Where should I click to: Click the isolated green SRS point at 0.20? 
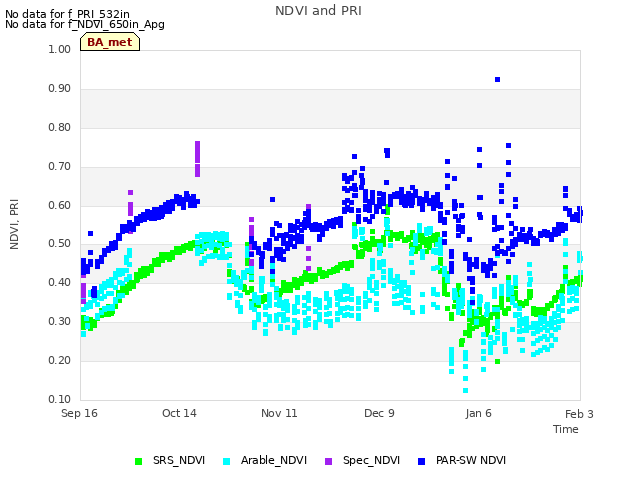coord(497,362)
